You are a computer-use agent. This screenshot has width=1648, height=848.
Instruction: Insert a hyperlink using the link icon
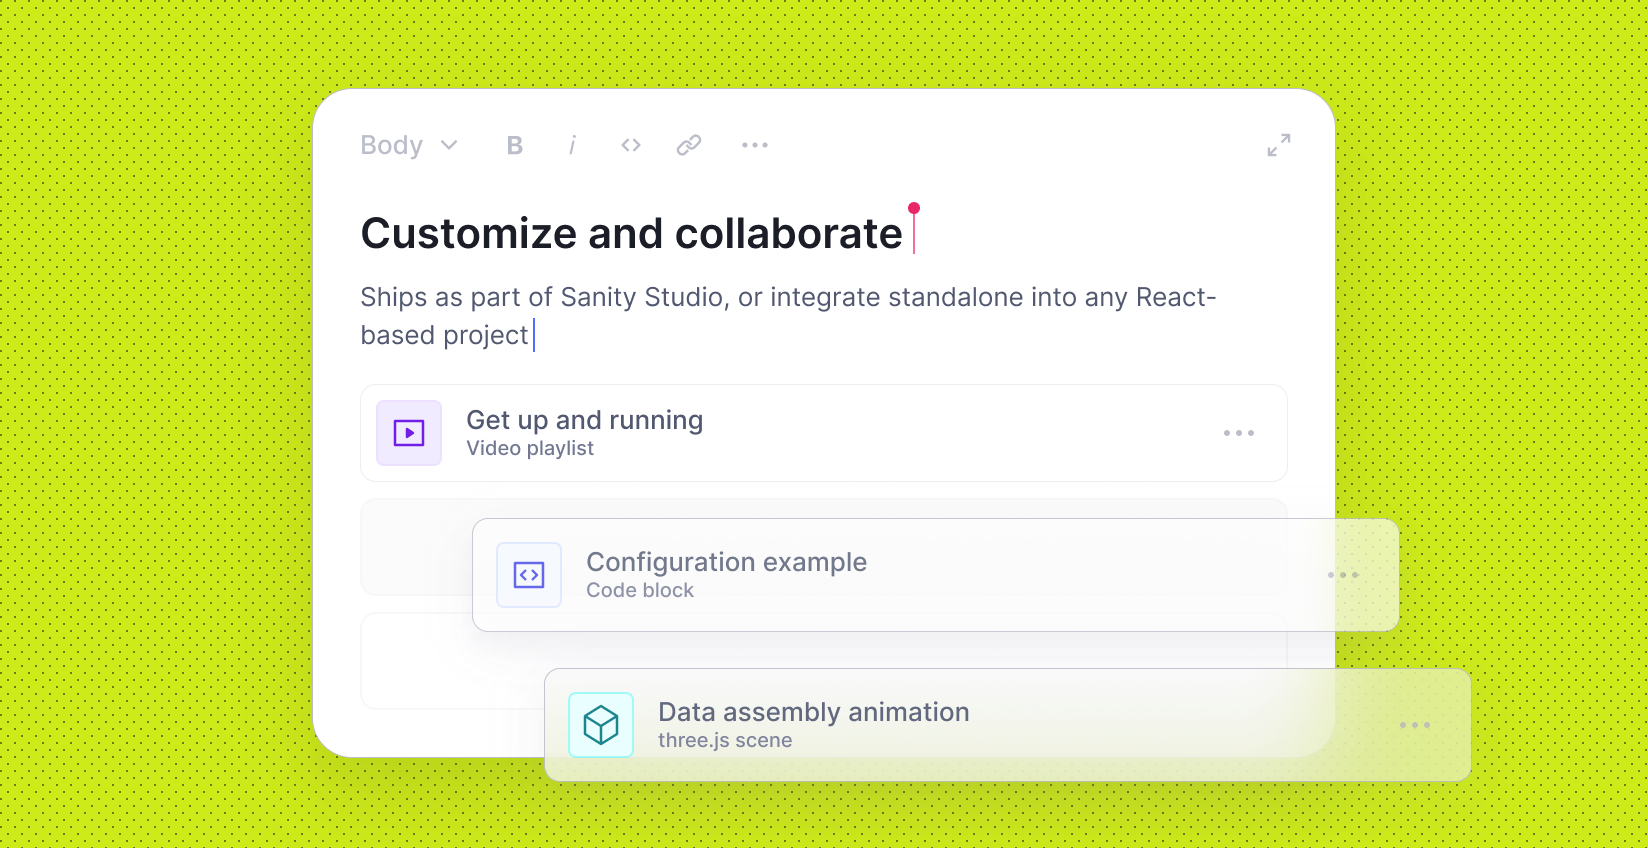[688, 145]
